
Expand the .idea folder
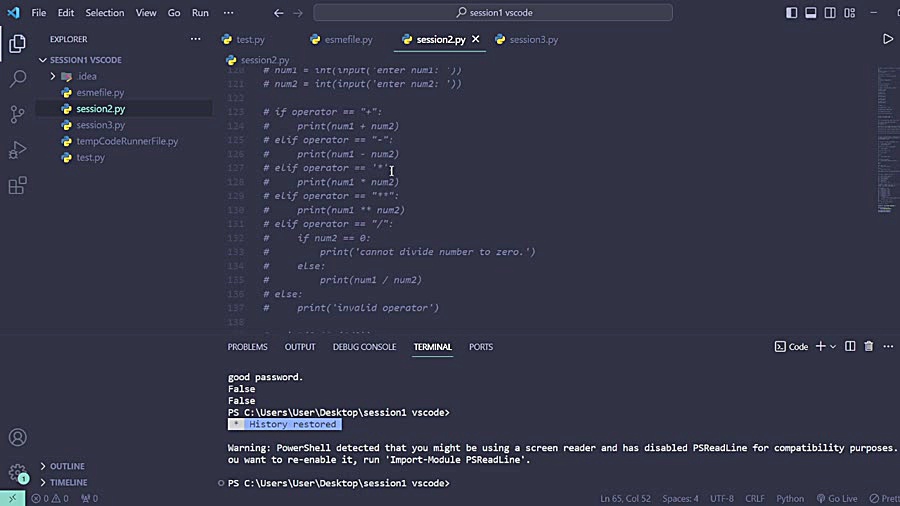(53, 76)
